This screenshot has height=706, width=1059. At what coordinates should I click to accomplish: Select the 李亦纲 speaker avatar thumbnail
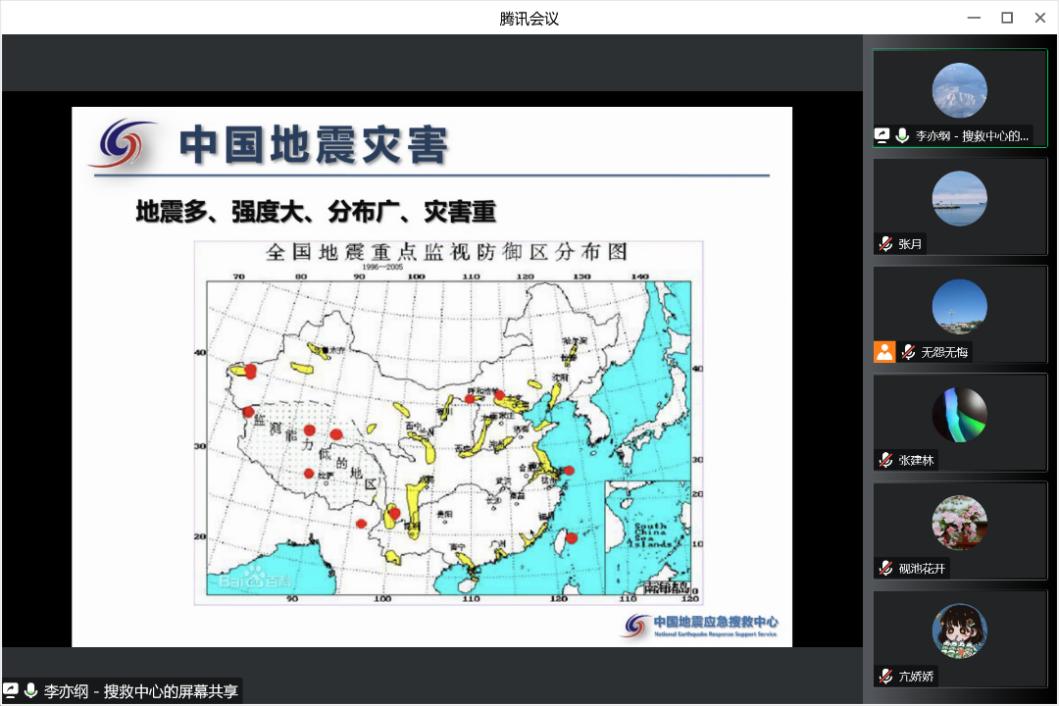pos(959,90)
